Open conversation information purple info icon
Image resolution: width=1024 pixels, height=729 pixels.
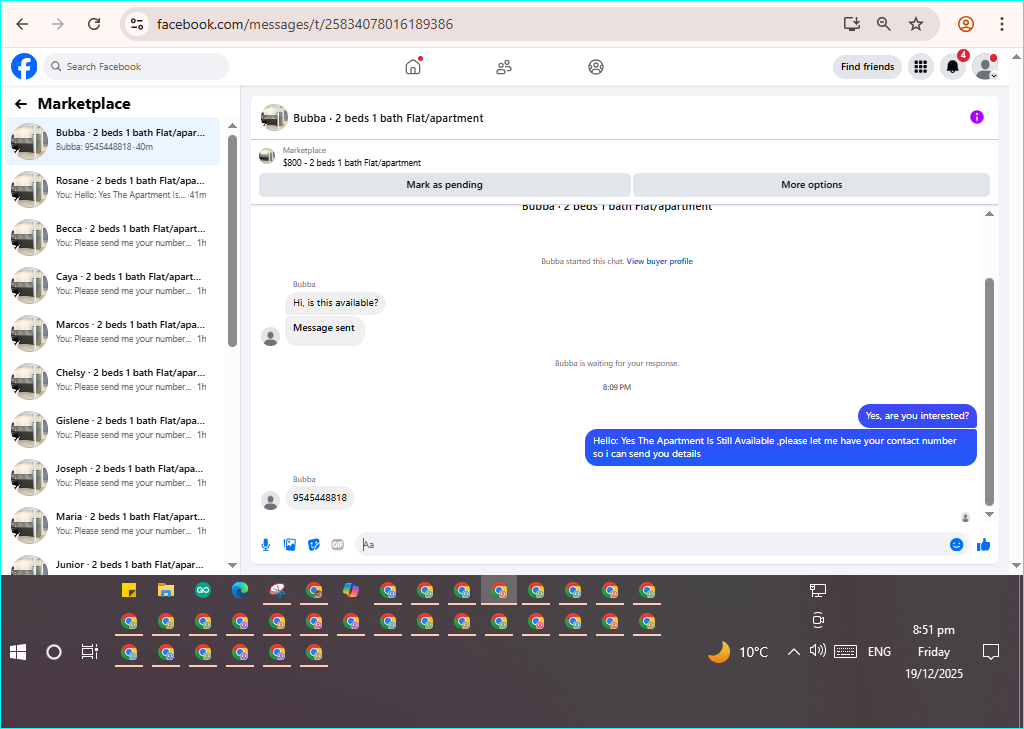click(976, 117)
